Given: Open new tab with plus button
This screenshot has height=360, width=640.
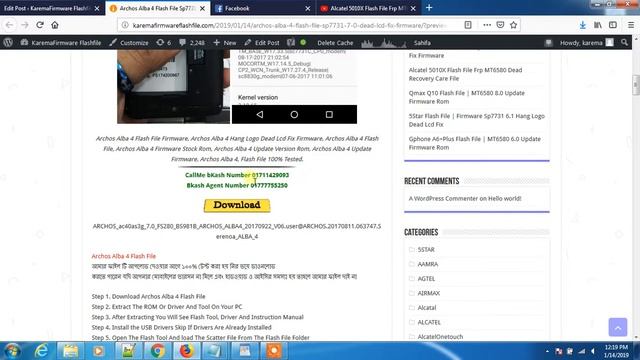Looking at the screenshot, I should (x=429, y=8).
